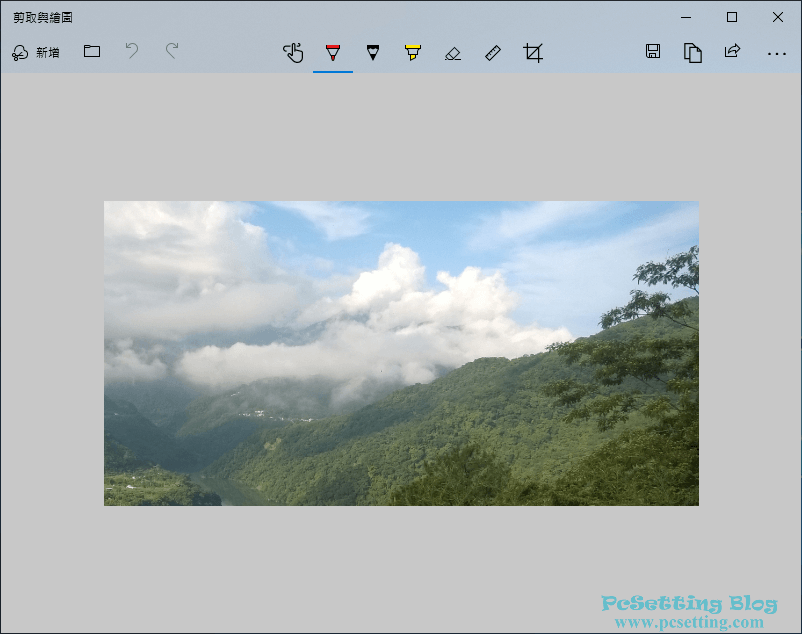This screenshot has width=802, height=634.
Task: Close the 剪取與繪圖 window
Action: [x=778, y=17]
